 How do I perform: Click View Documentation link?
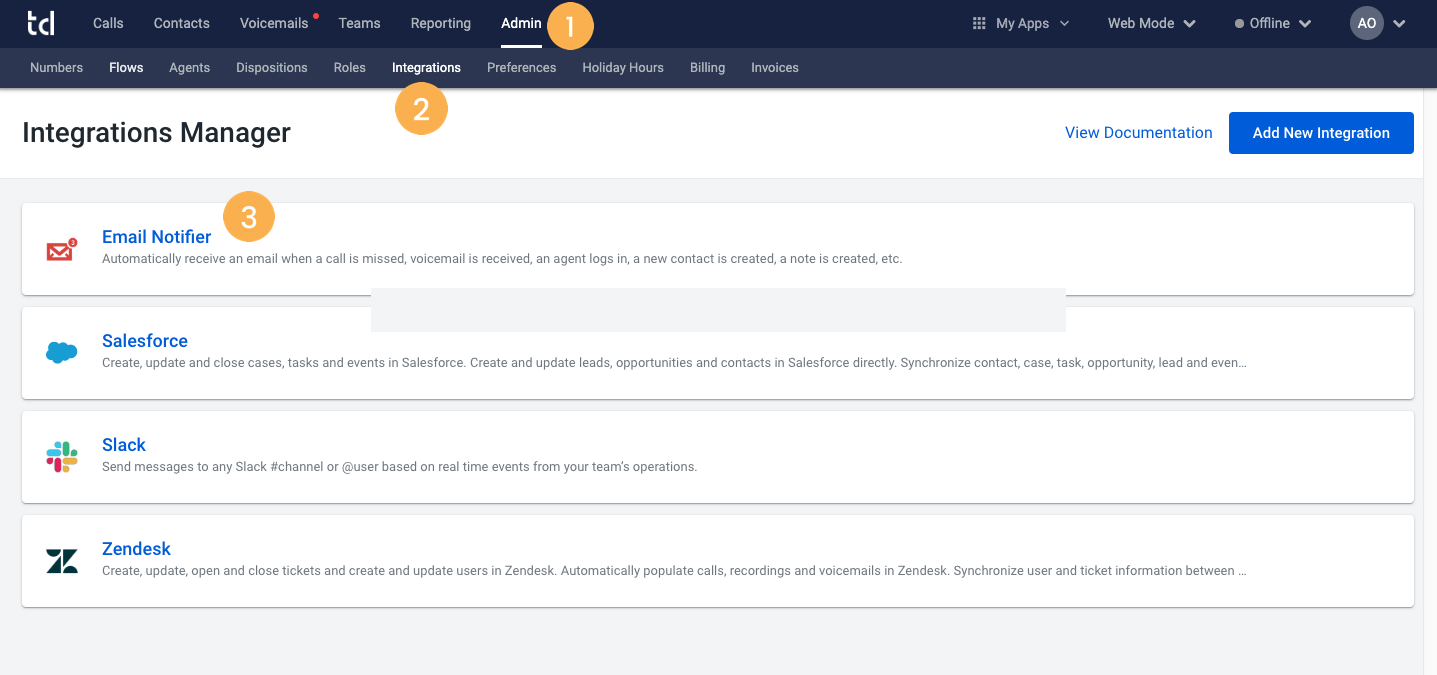(x=1139, y=132)
